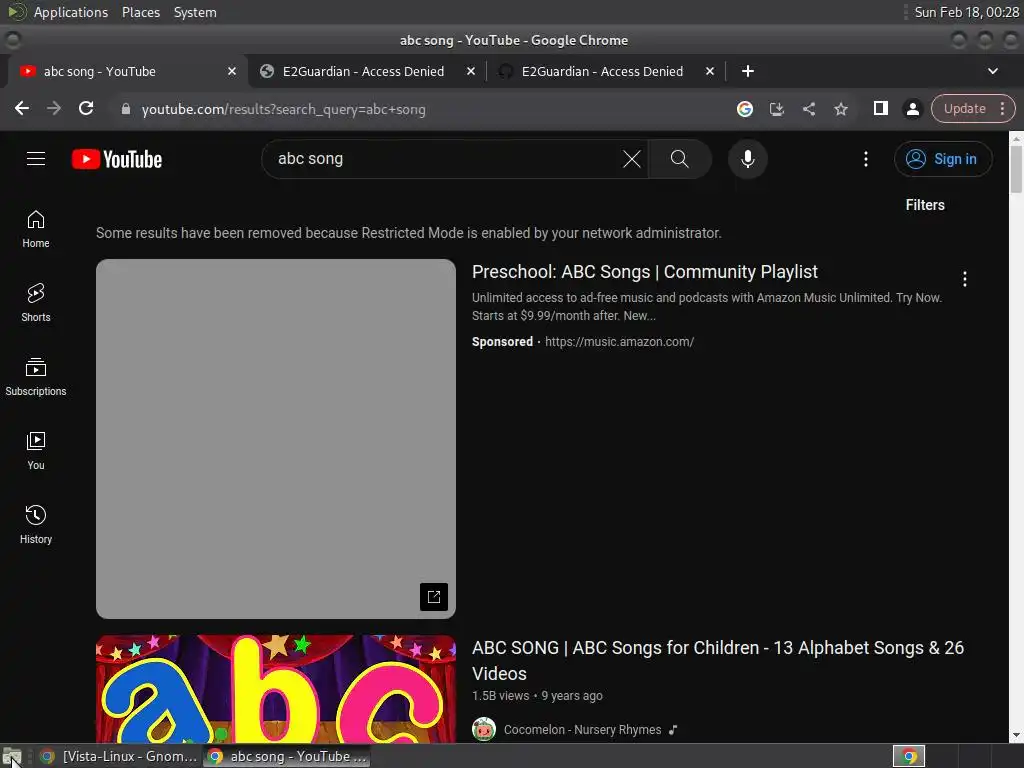Switch to Vista-Linux Gnome taskbar window
The image size is (1024, 768).
pos(119,756)
